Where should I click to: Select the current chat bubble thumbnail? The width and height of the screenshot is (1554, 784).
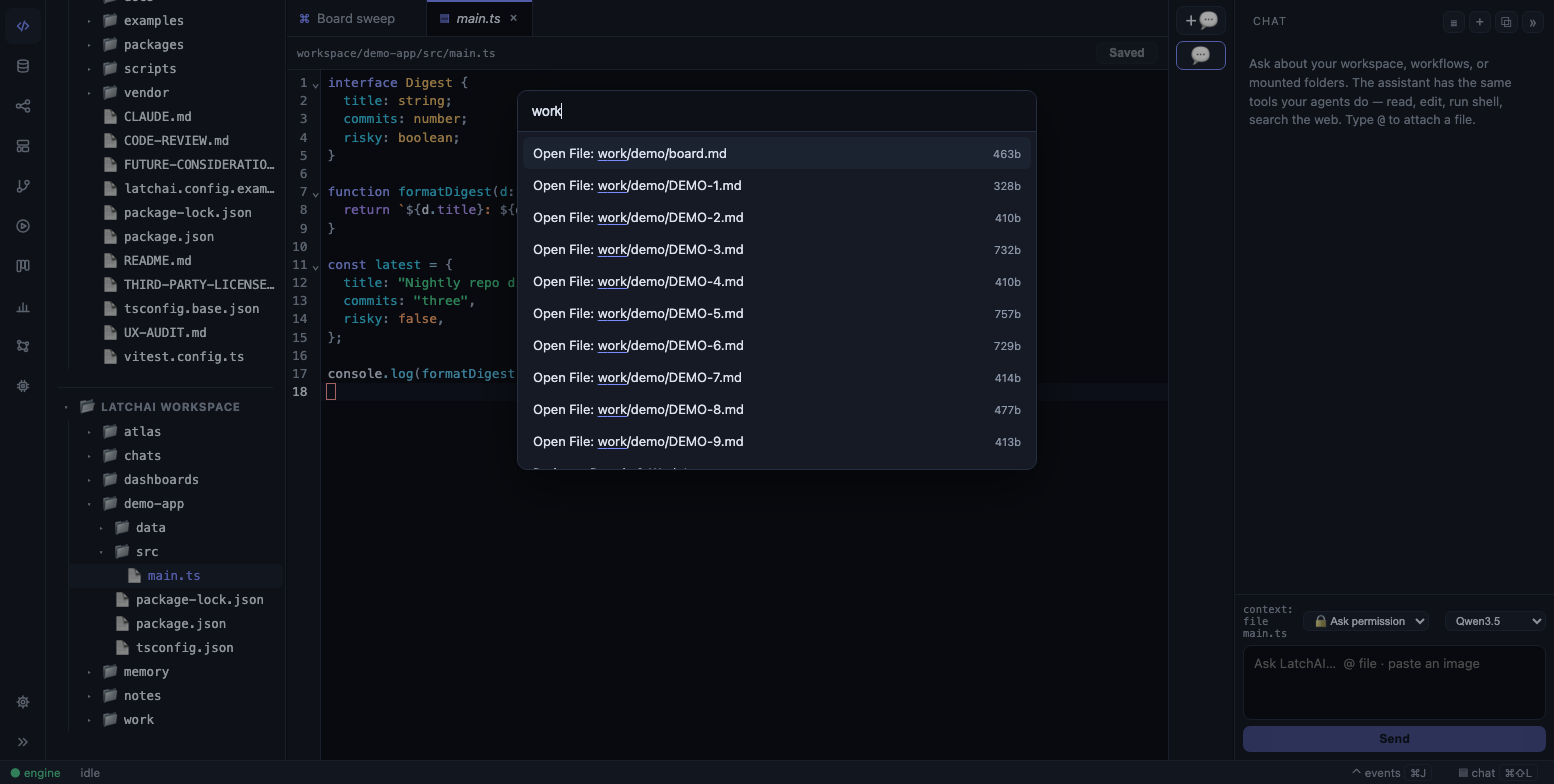click(x=1201, y=55)
